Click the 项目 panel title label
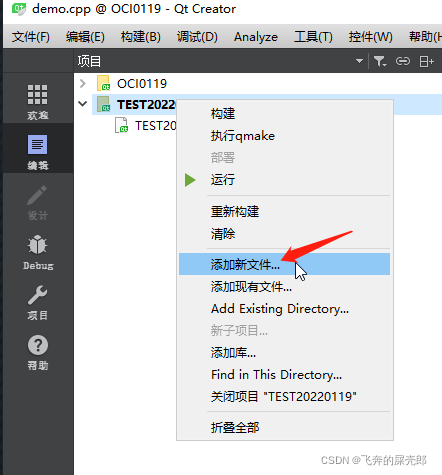 [x=89, y=61]
